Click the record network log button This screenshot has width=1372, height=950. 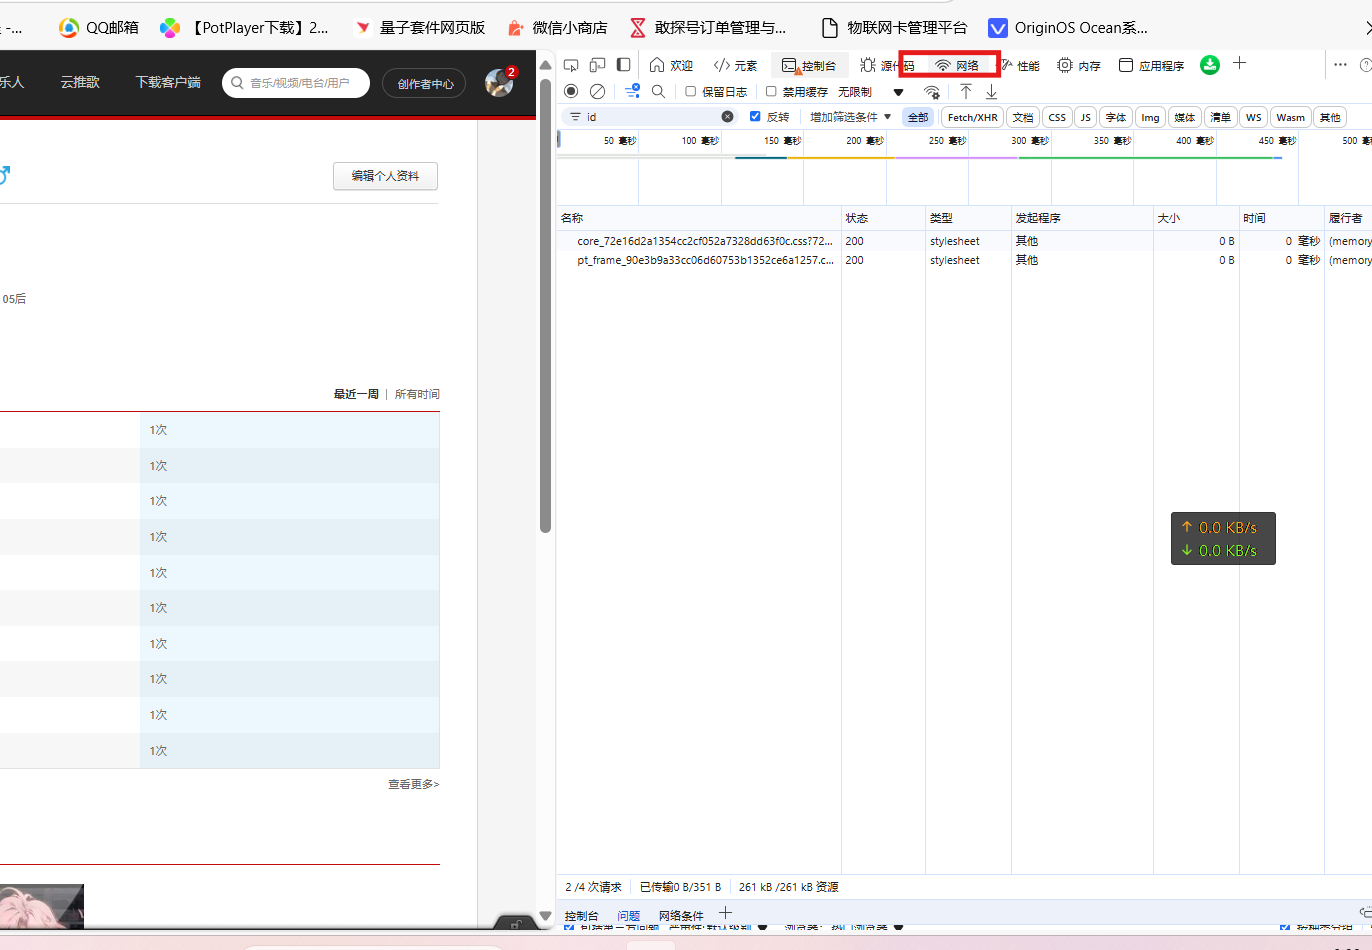coord(571,91)
